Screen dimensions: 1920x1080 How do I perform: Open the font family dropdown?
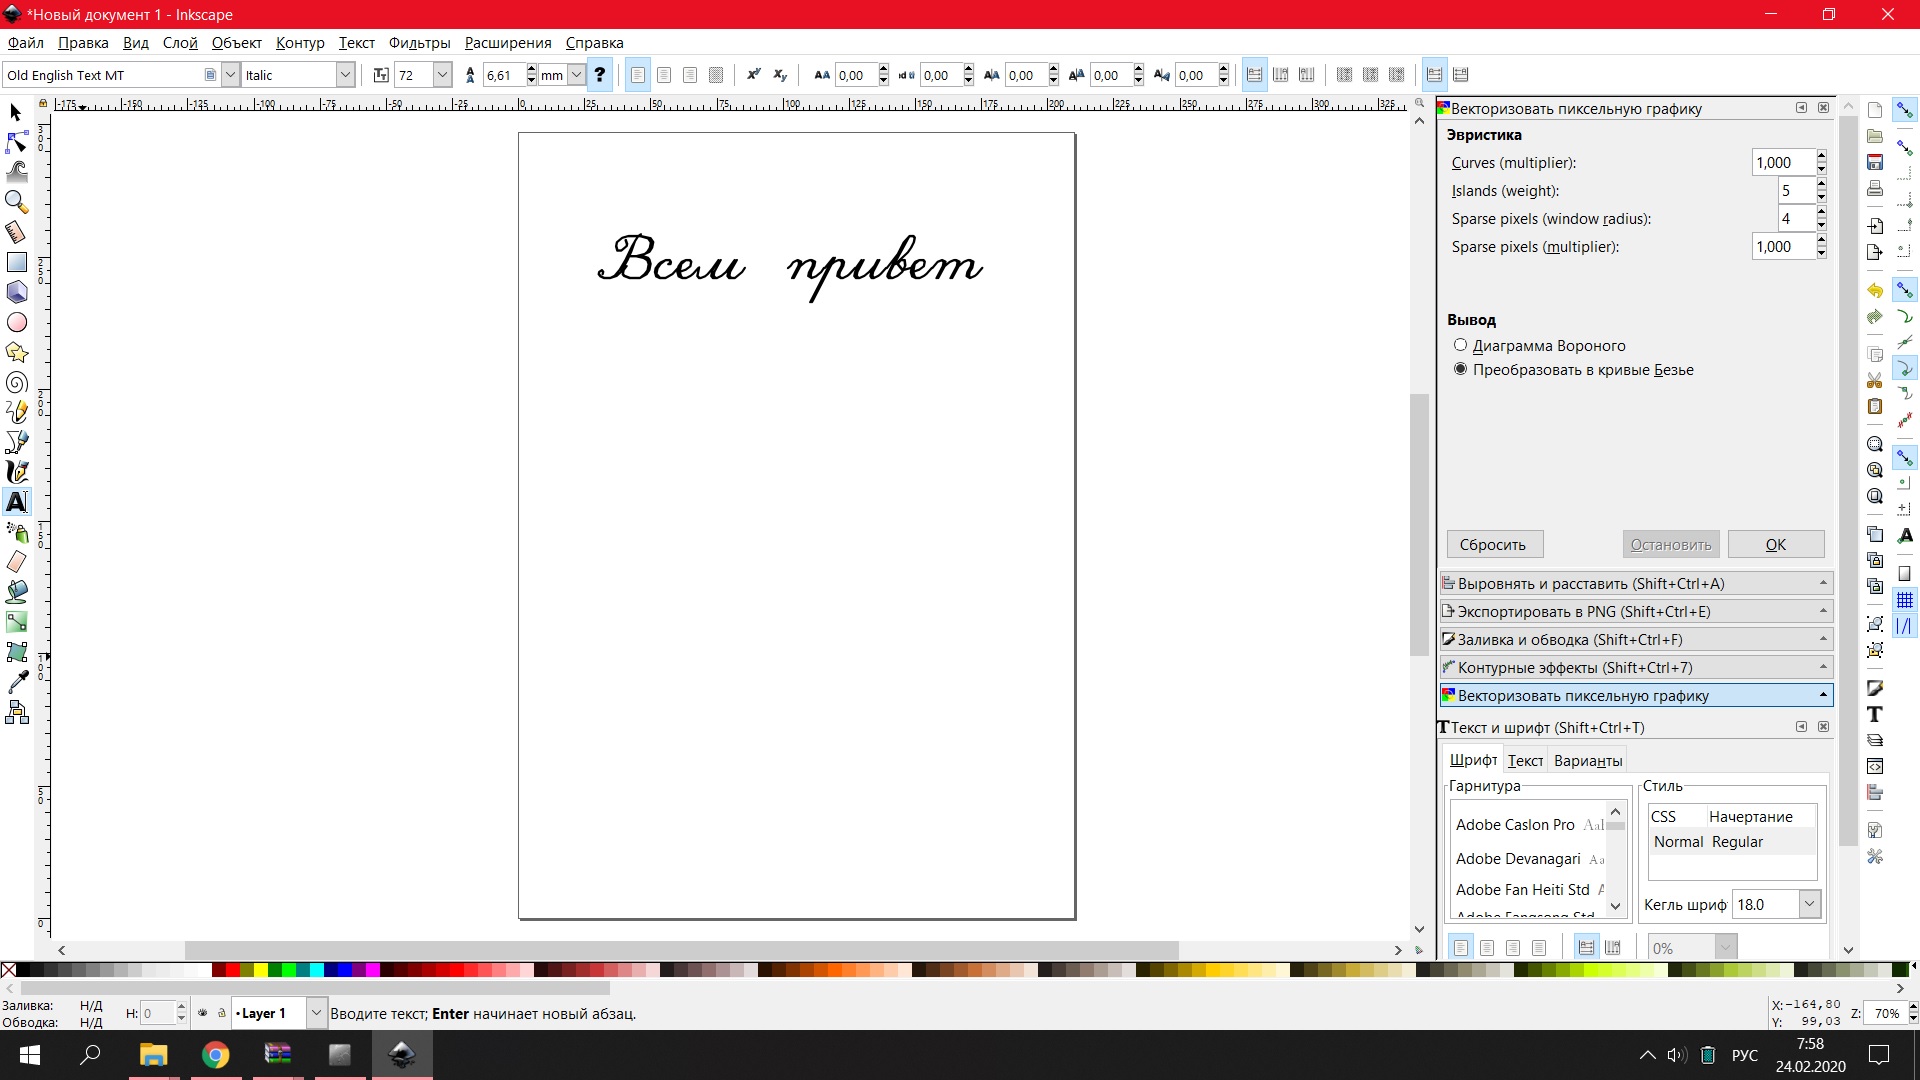pyautogui.click(x=230, y=75)
